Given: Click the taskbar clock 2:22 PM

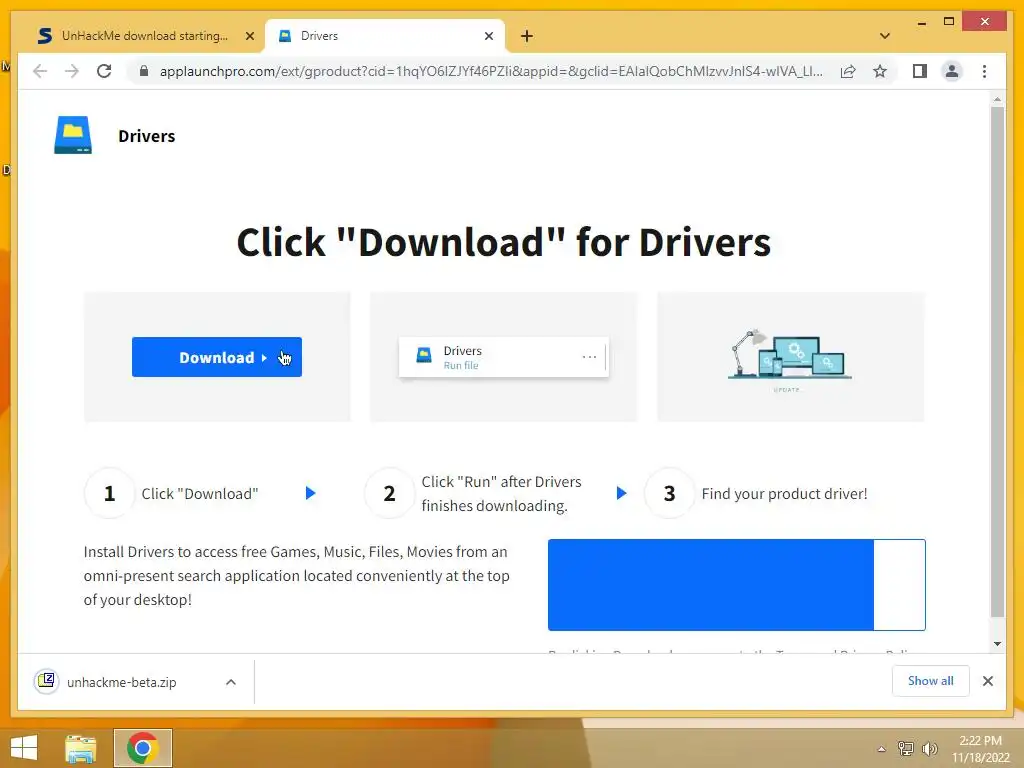Looking at the screenshot, I should 980,741.
